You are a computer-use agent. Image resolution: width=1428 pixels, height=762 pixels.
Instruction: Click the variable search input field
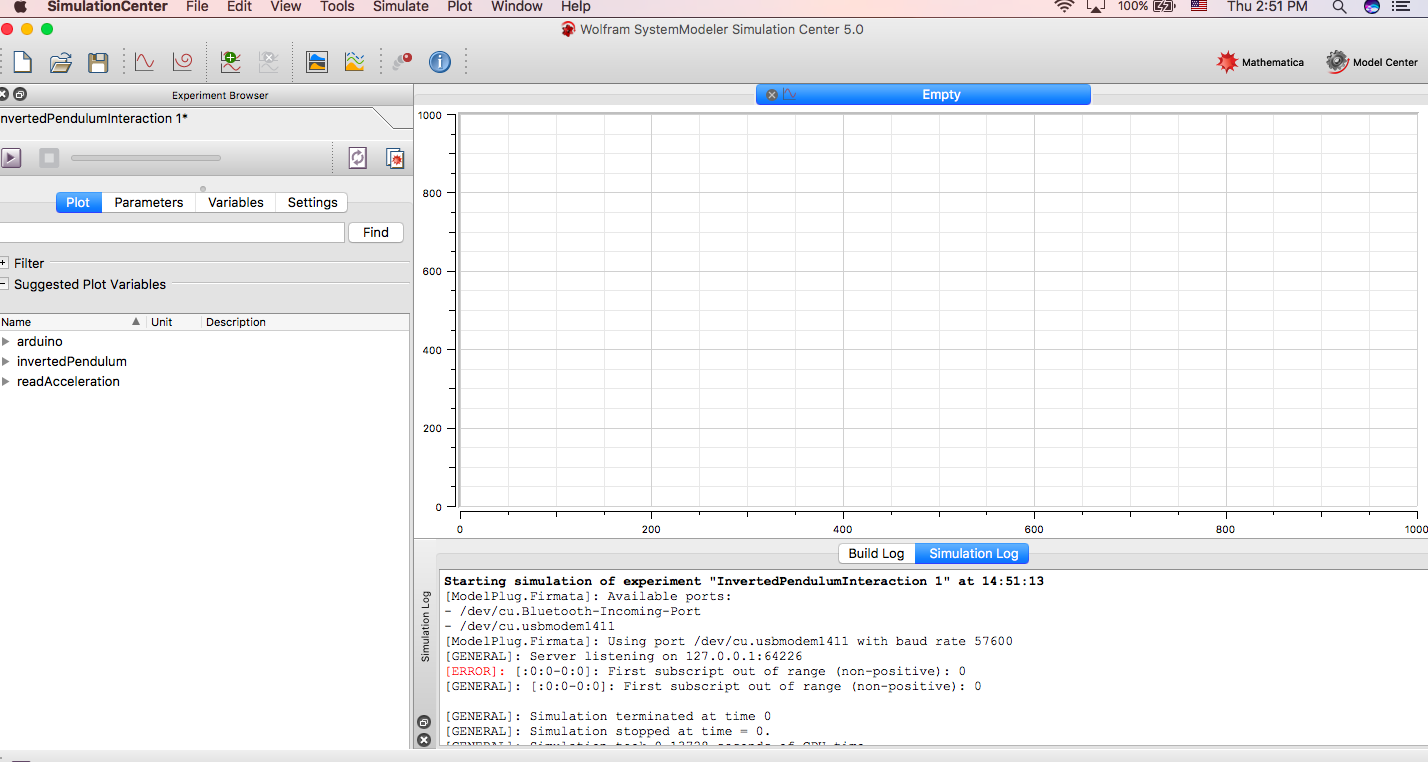coord(170,232)
